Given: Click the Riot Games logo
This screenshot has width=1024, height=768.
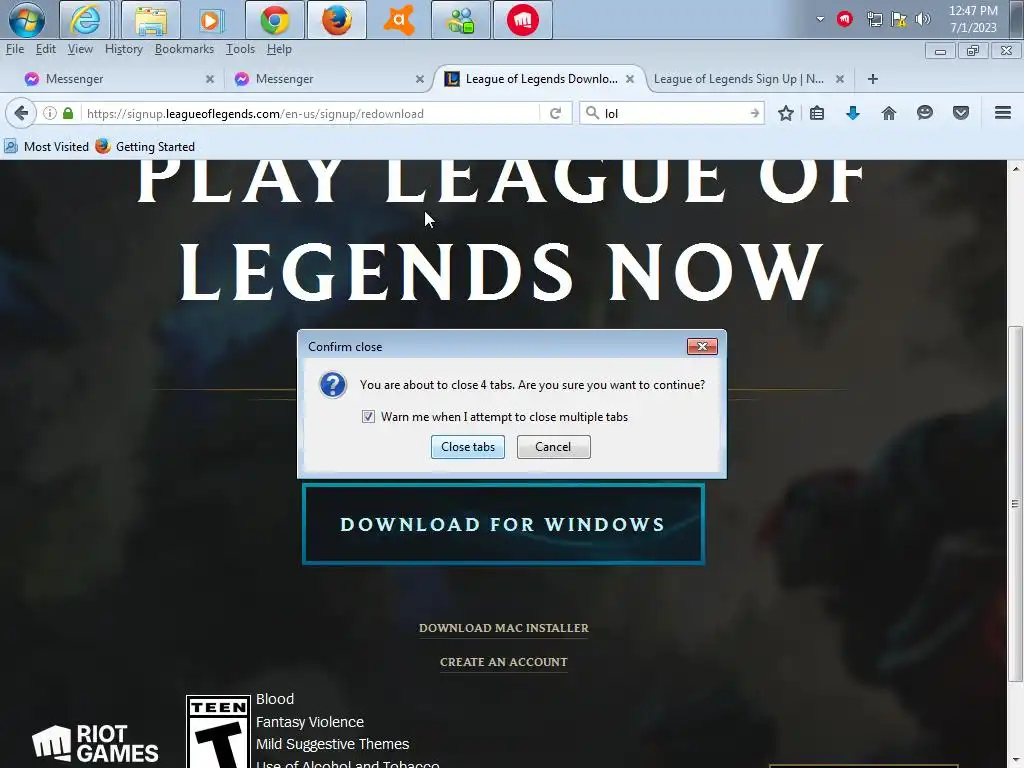Looking at the screenshot, I should point(95,743).
